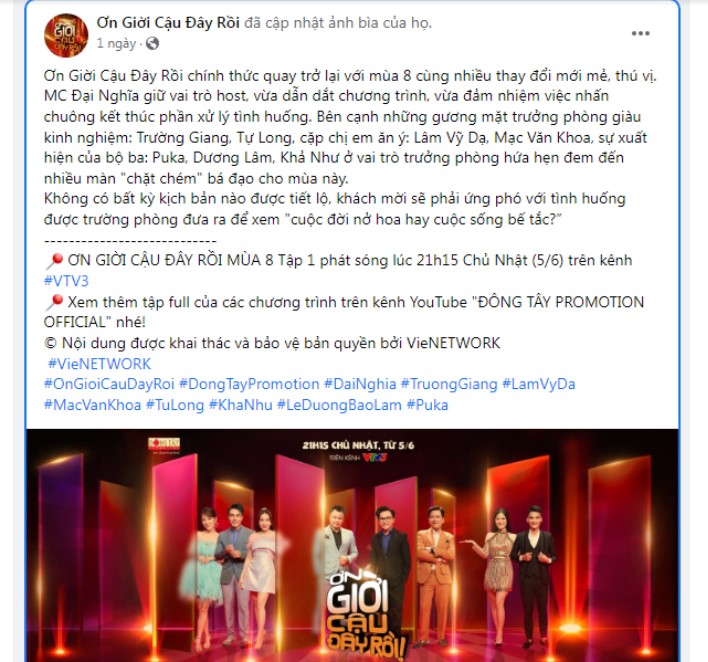
Task: Click the Ơn Giời Cậu Đây Rồi profile avatar
Action: (66, 35)
